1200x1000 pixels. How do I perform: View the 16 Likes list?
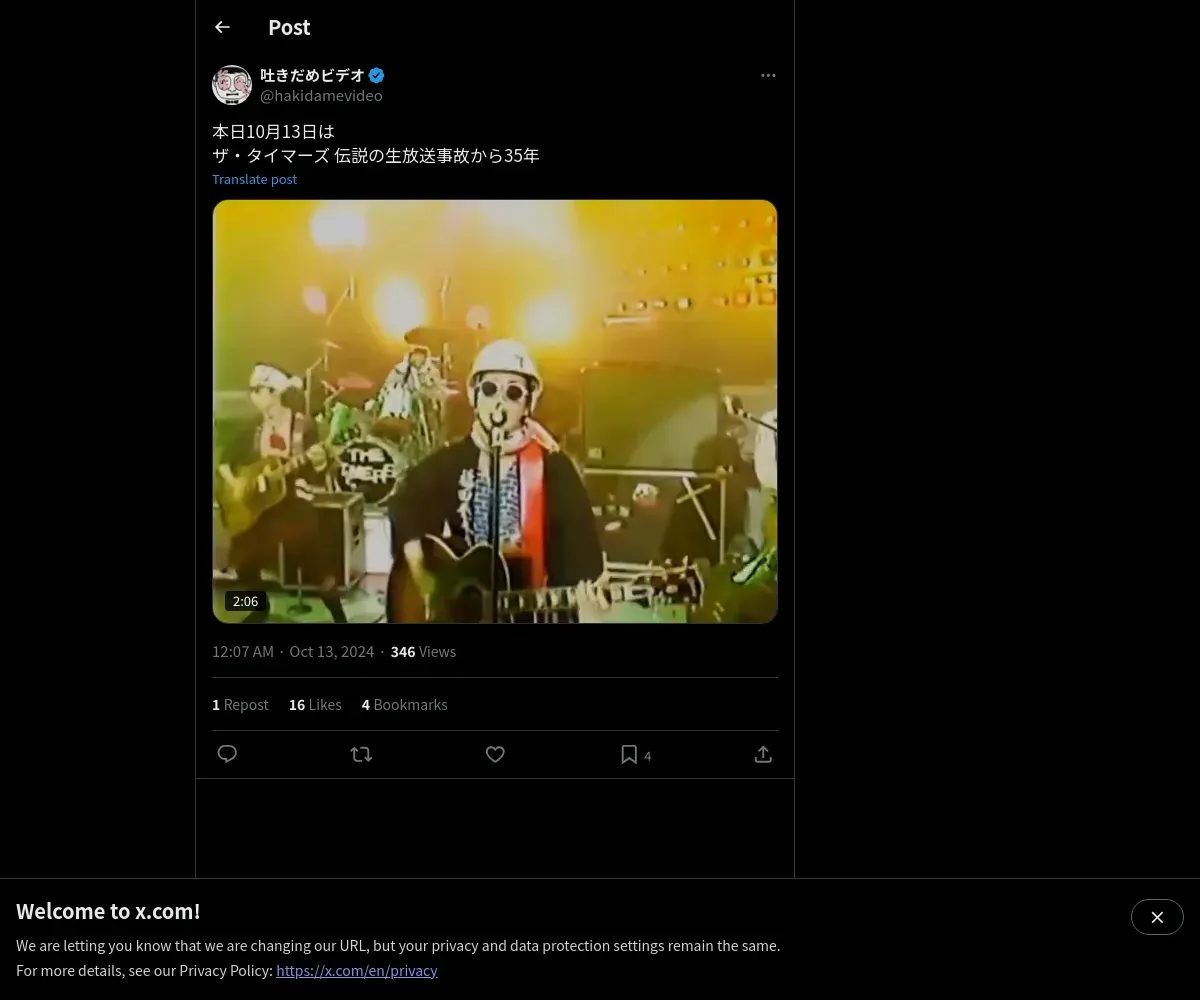tap(315, 705)
